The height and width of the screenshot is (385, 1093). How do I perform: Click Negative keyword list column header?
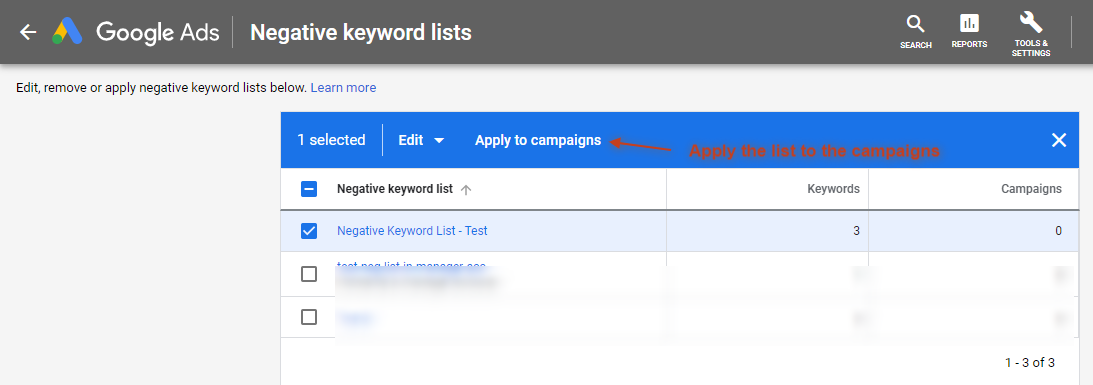coord(395,189)
